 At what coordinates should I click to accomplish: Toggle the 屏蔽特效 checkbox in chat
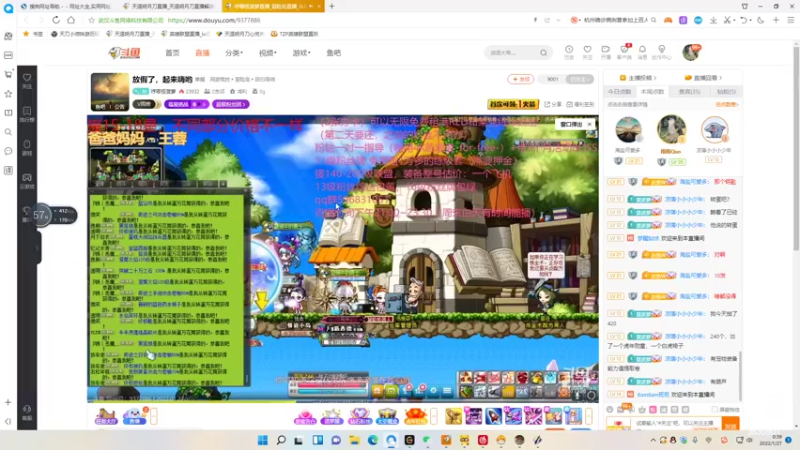click(715, 410)
